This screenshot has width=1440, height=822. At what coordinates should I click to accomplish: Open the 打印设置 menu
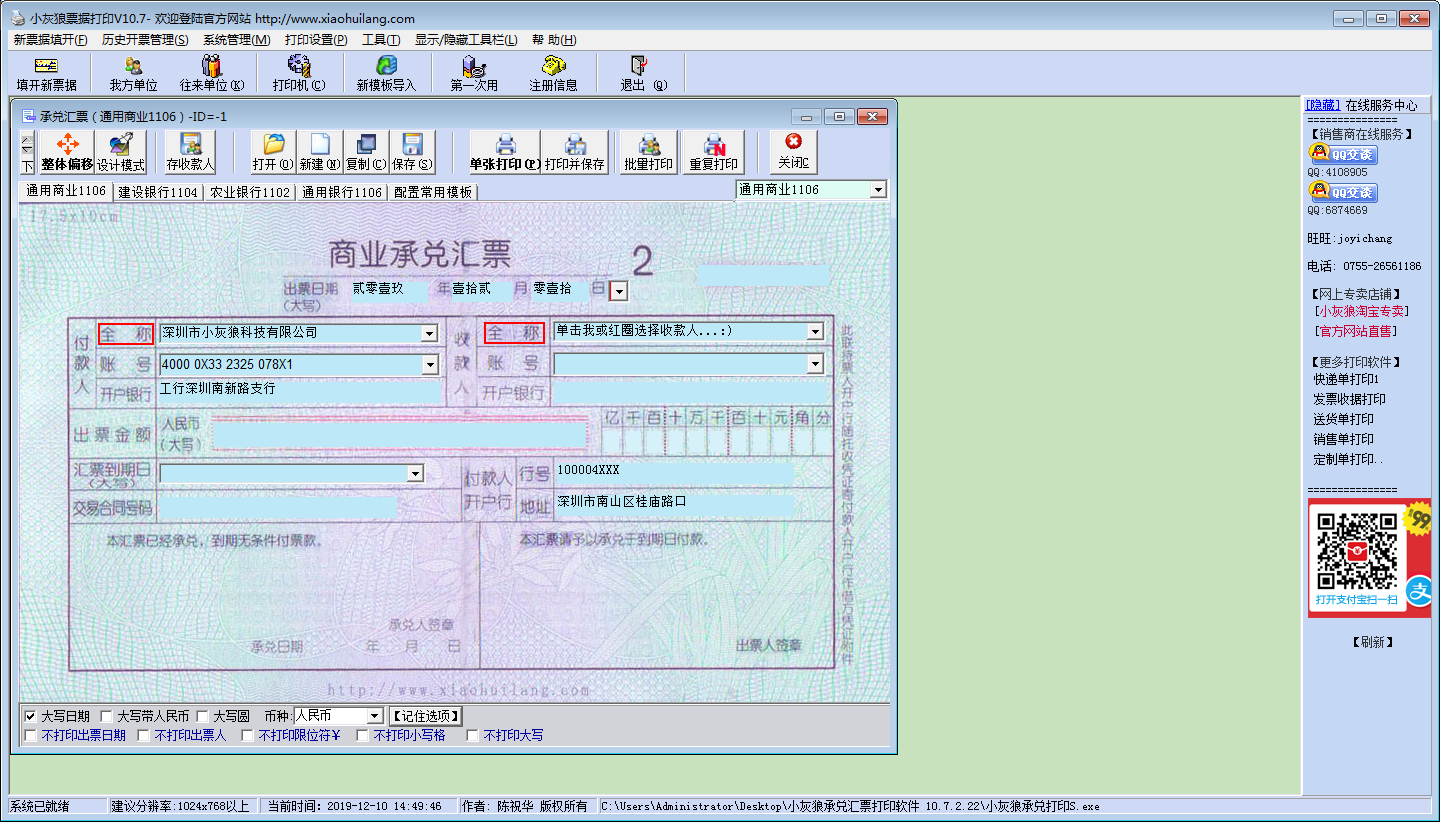tap(316, 40)
